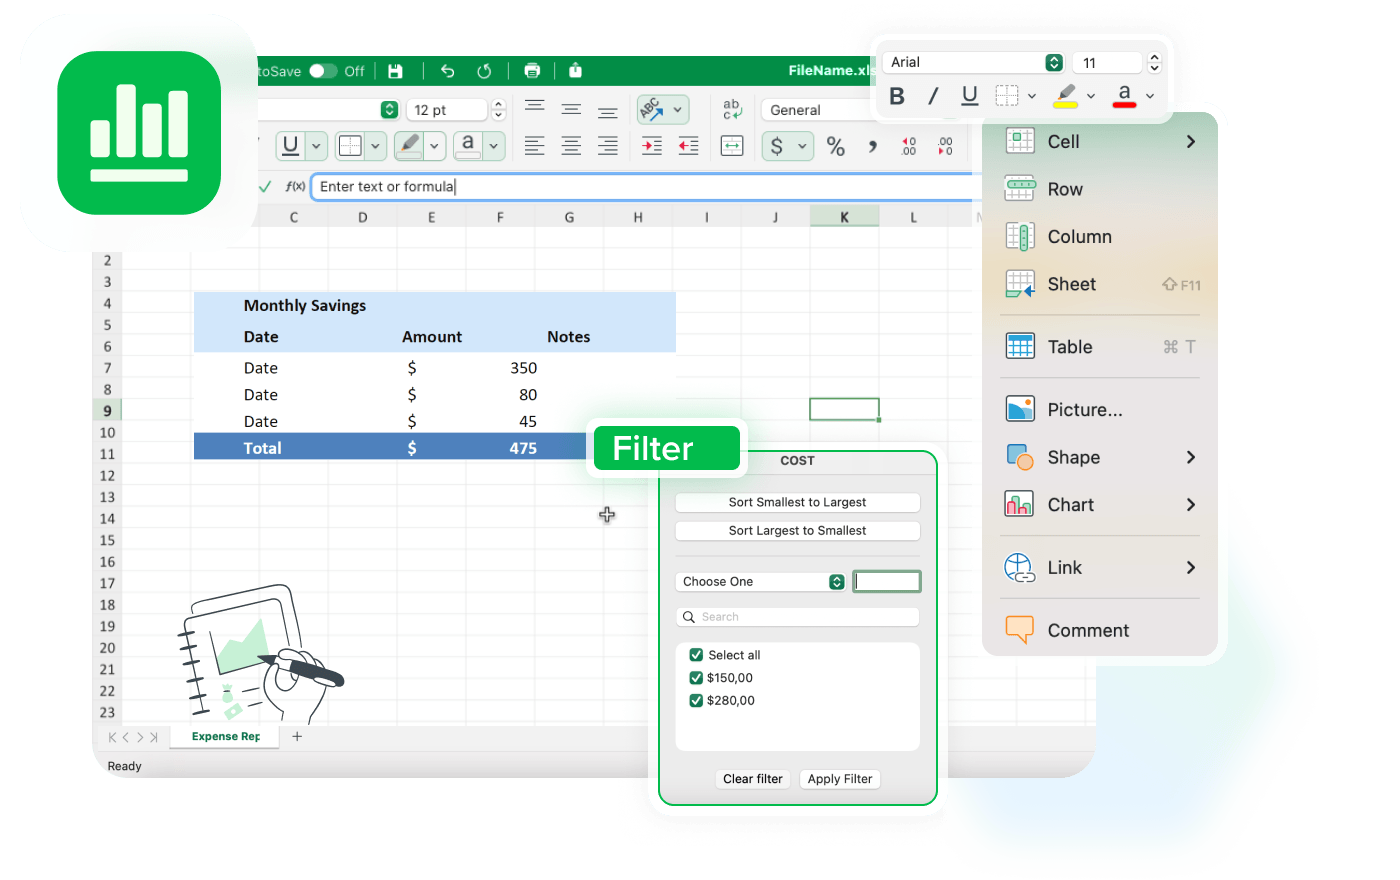Image resolution: width=1400 pixels, height=880 pixels.
Task: Toggle the AutoSave switch
Action: click(x=323, y=71)
